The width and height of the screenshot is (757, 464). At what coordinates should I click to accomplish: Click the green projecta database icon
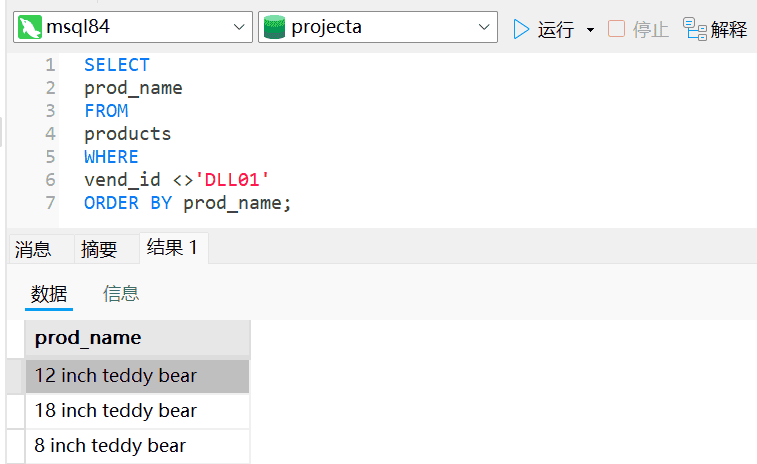point(274,27)
